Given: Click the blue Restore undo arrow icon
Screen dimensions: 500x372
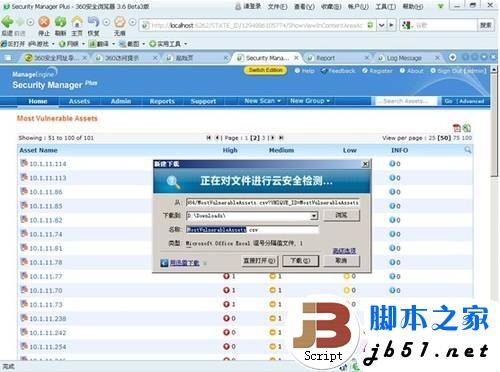Looking at the screenshot, I should tap(93, 22).
